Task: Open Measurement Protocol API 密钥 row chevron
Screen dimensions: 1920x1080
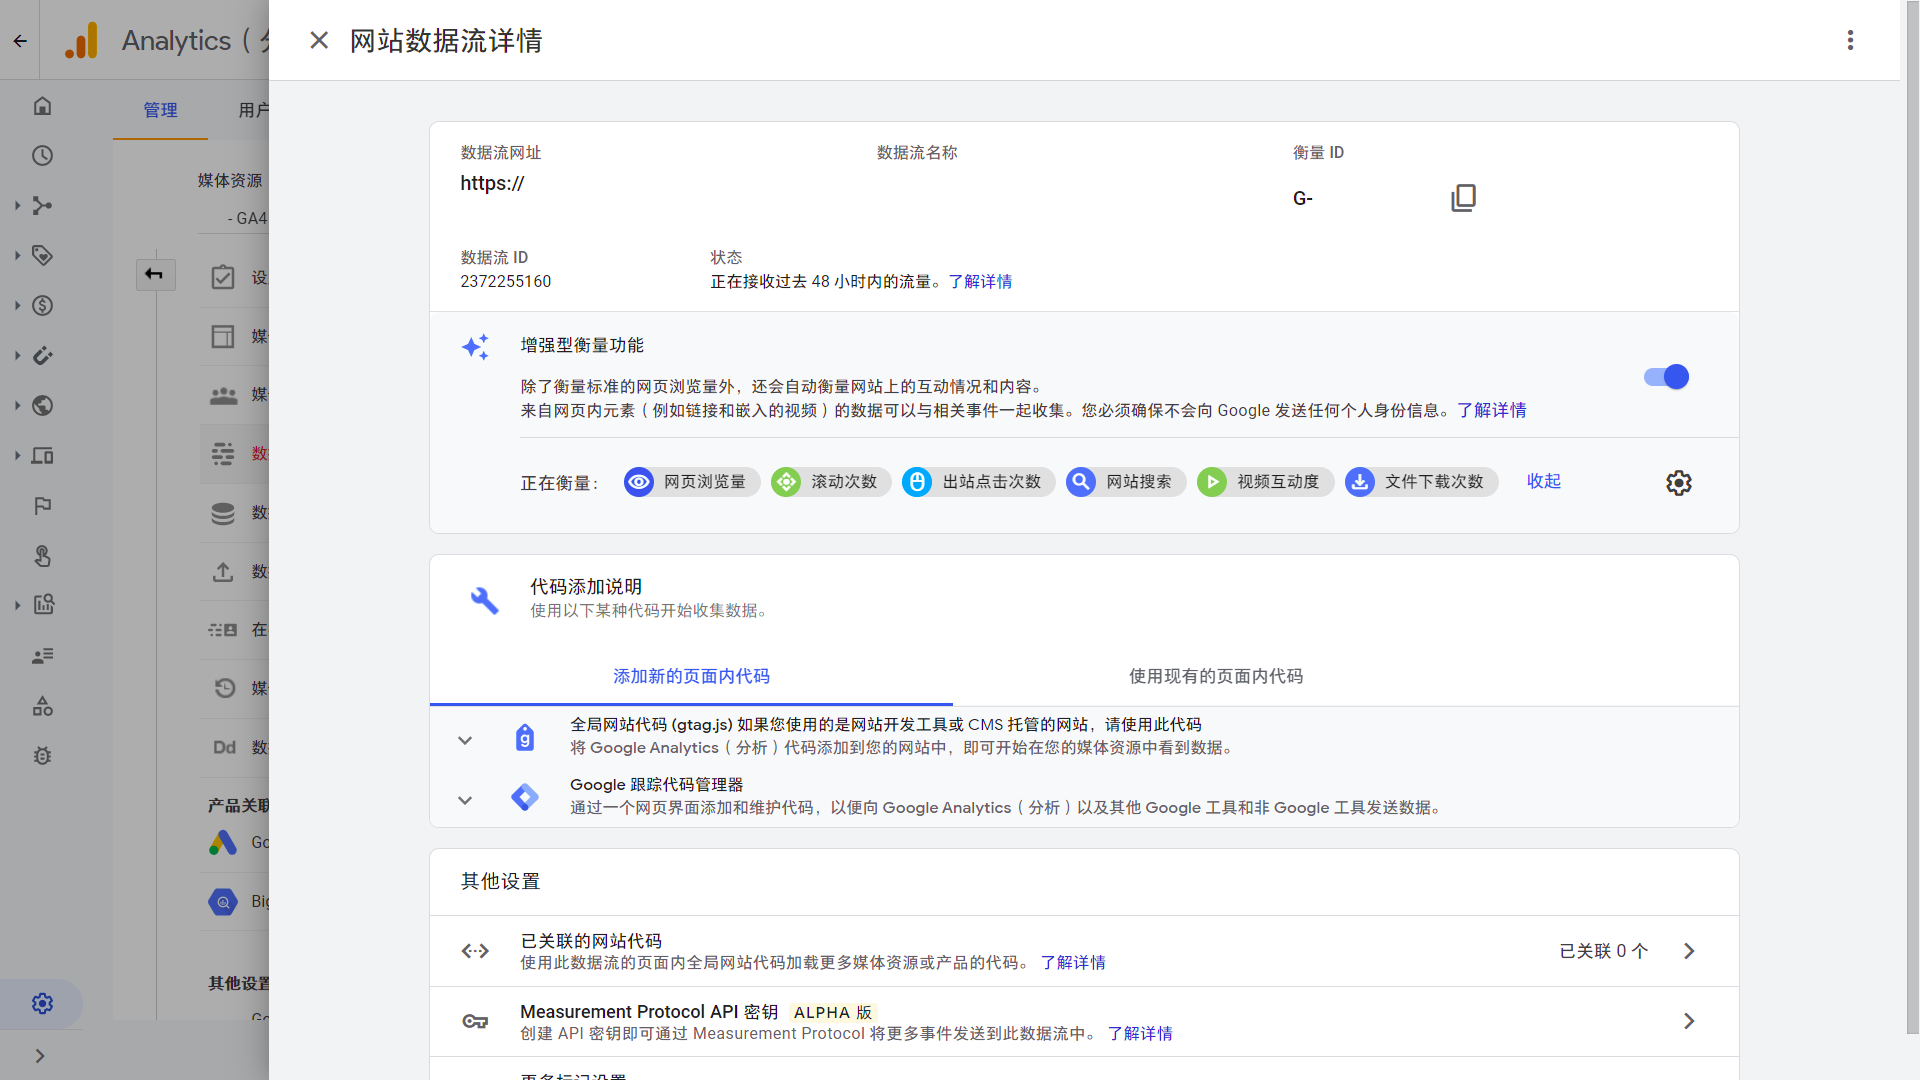Action: pos(1689,1021)
